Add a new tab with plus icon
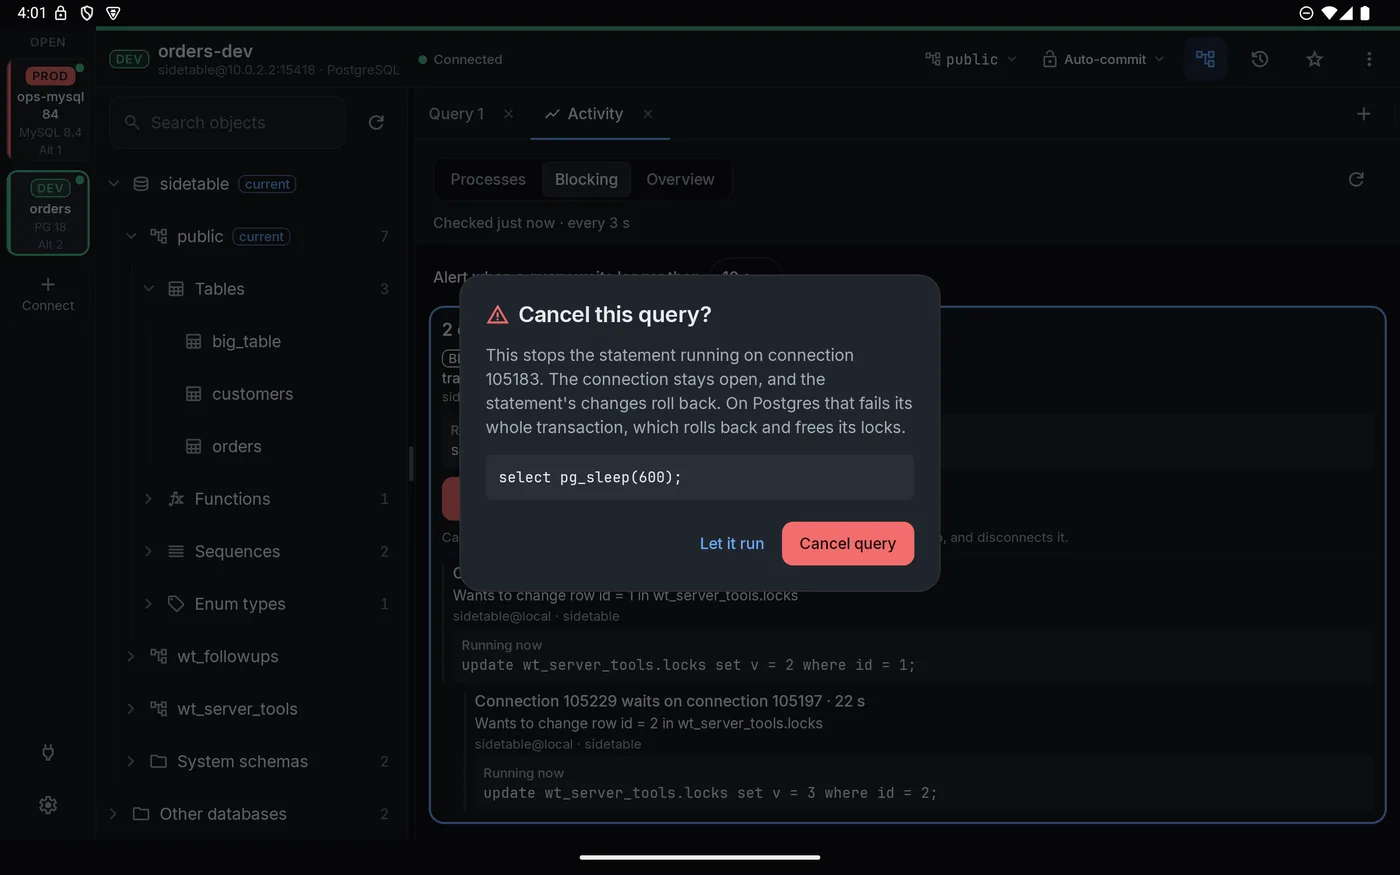The image size is (1400, 875). (x=1363, y=114)
